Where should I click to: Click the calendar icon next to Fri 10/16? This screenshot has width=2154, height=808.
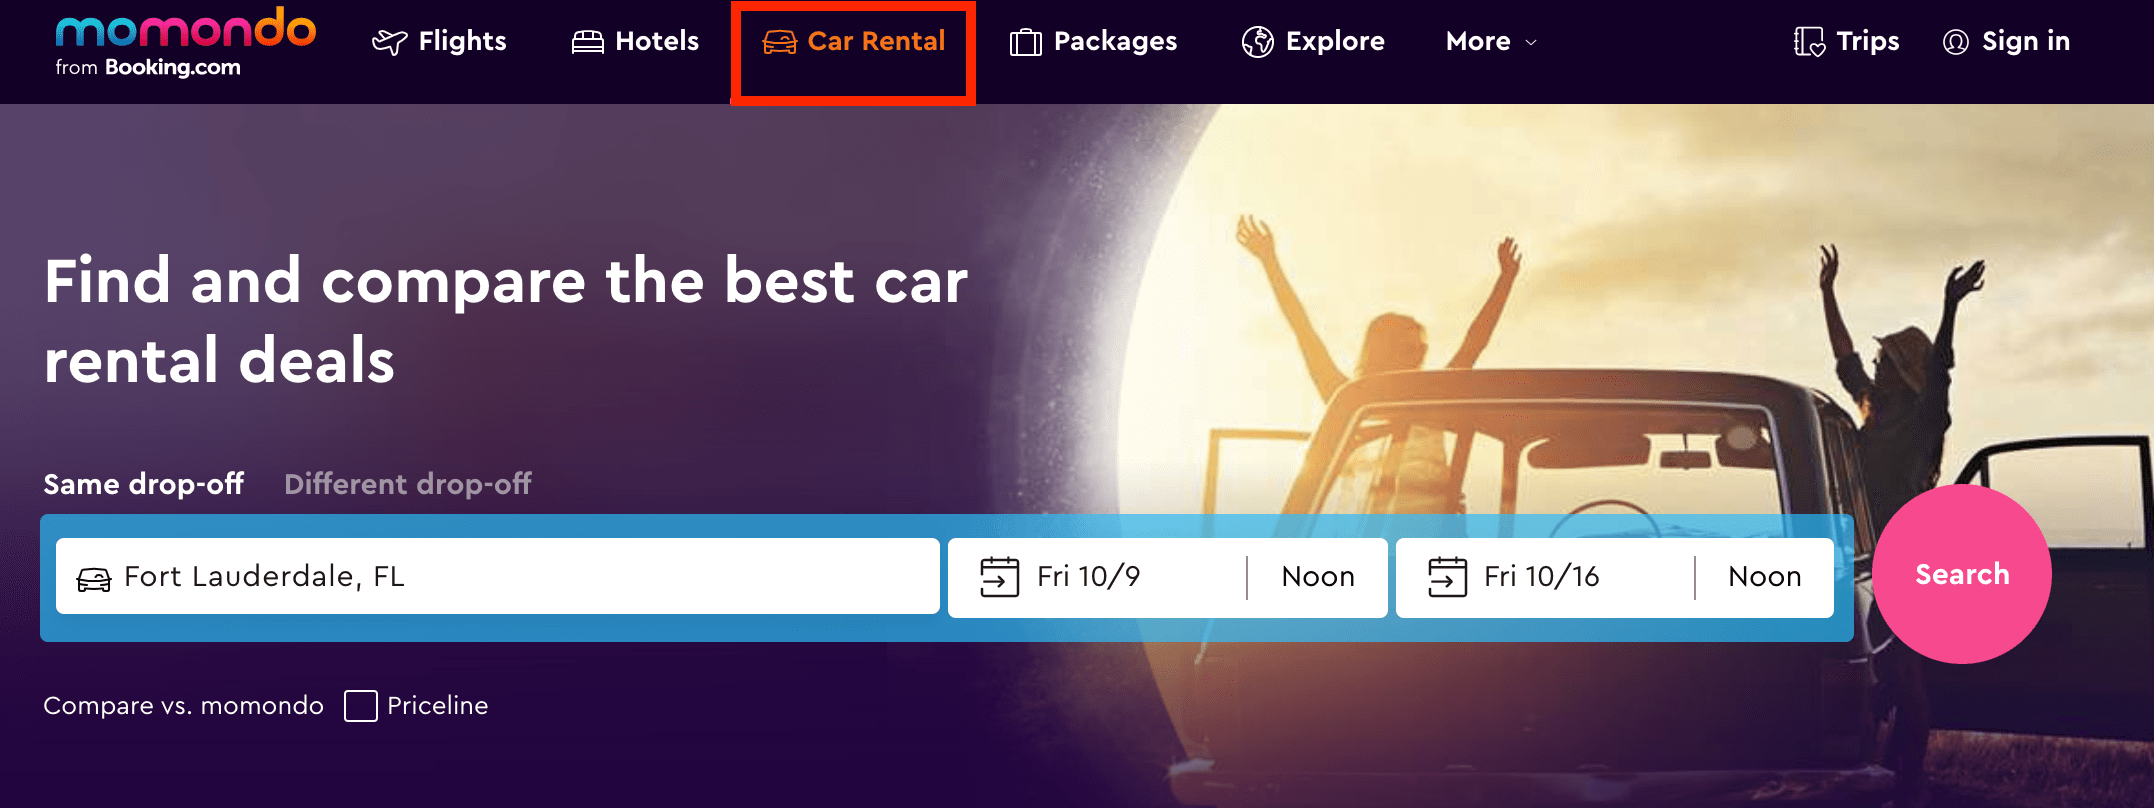pyautogui.click(x=1447, y=577)
